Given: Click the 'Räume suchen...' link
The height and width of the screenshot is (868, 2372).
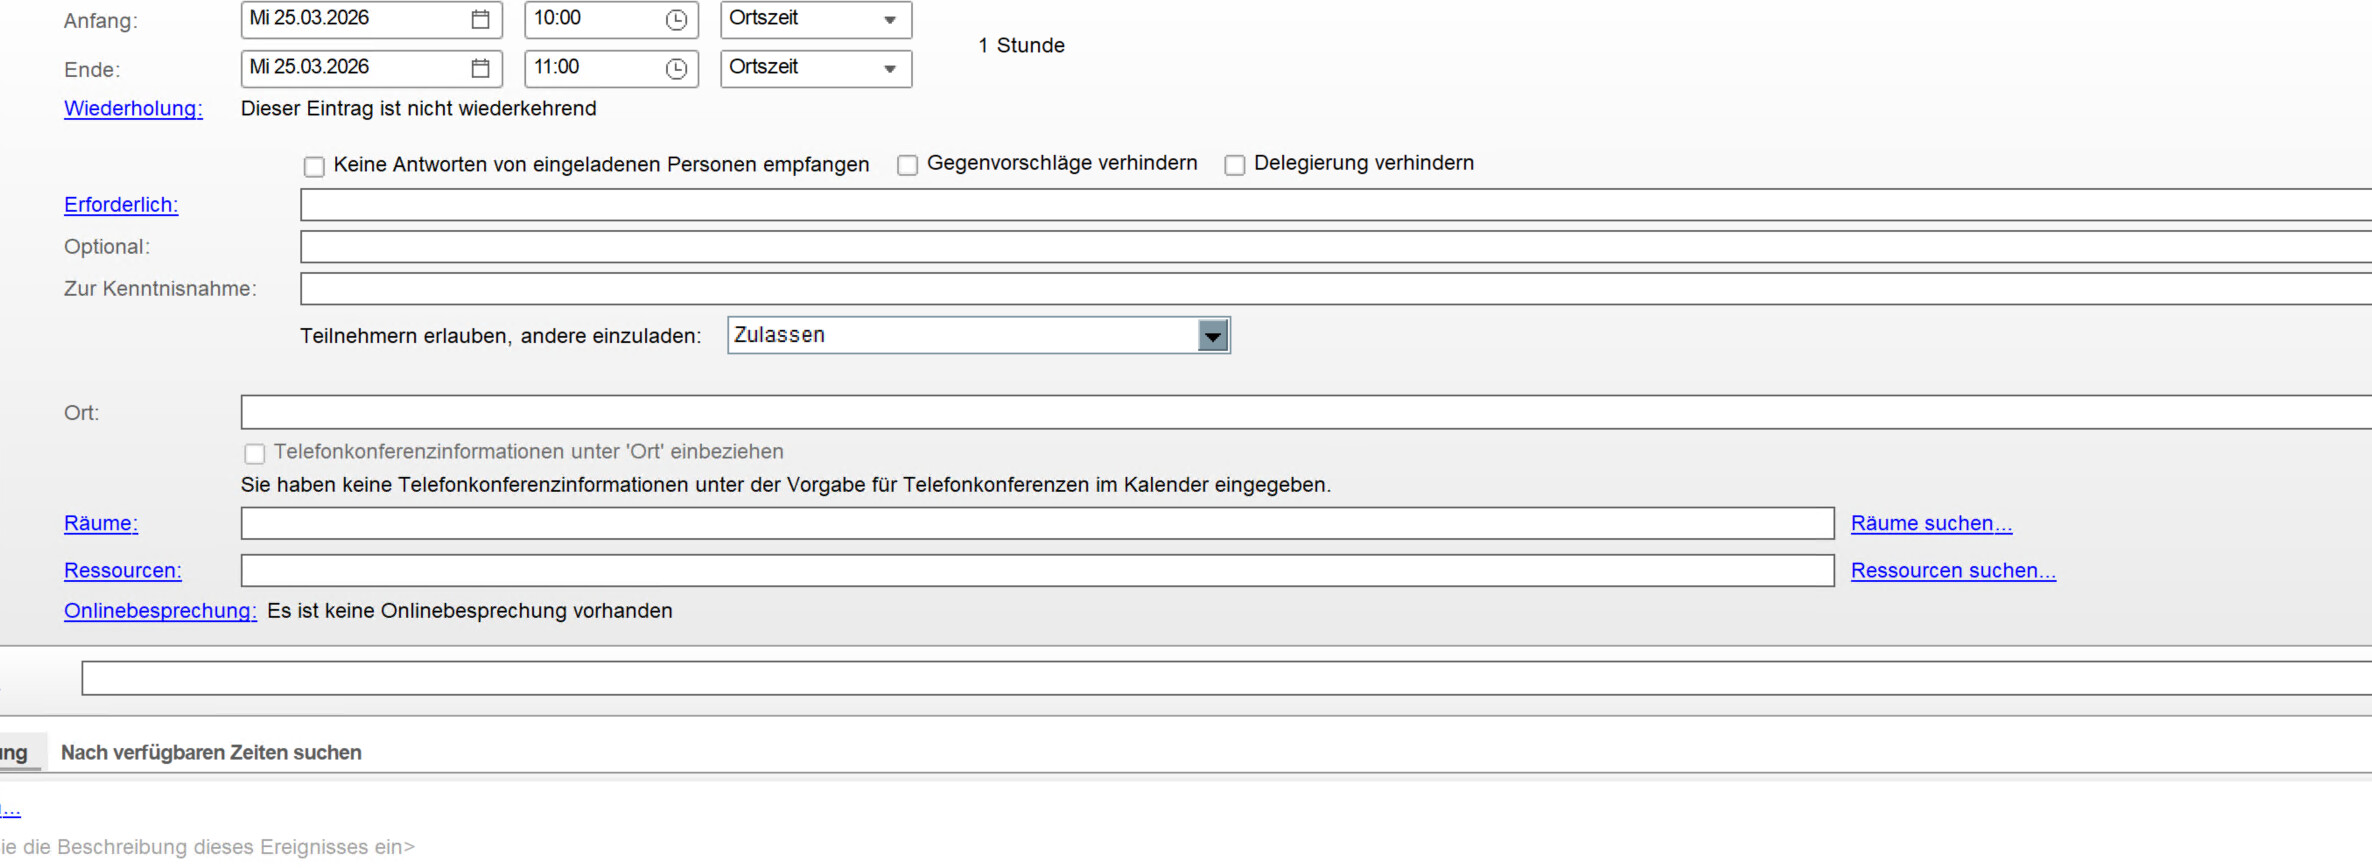Looking at the screenshot, I should point(1930,523).
